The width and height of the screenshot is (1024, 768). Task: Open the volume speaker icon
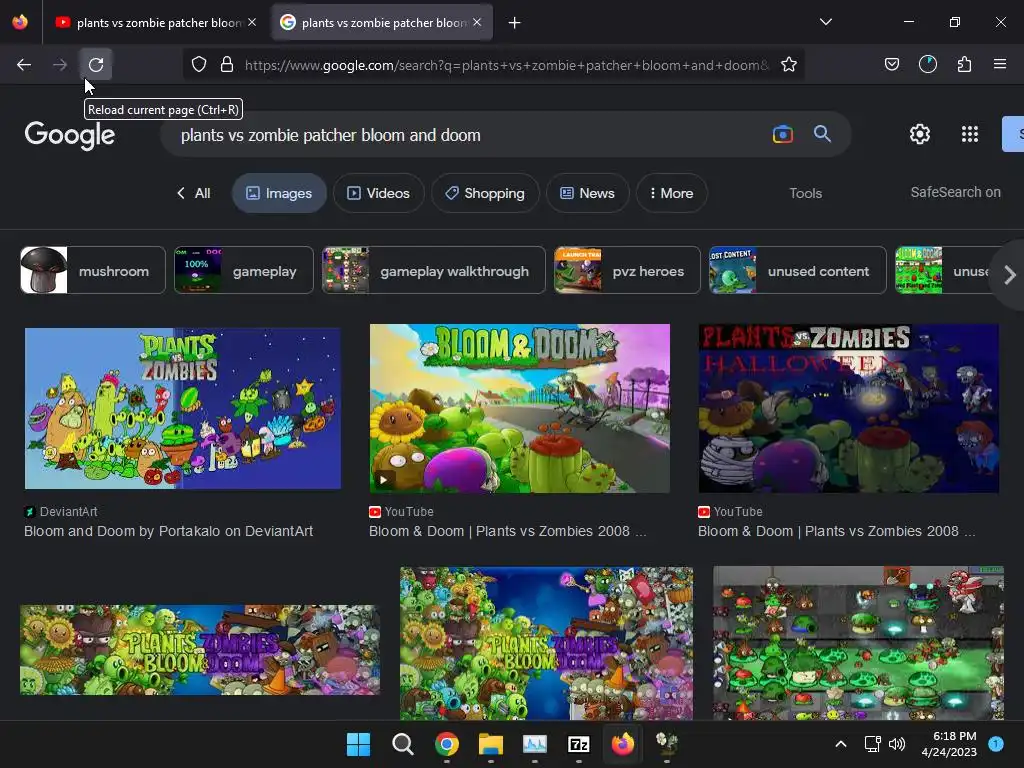click(897, 744)
